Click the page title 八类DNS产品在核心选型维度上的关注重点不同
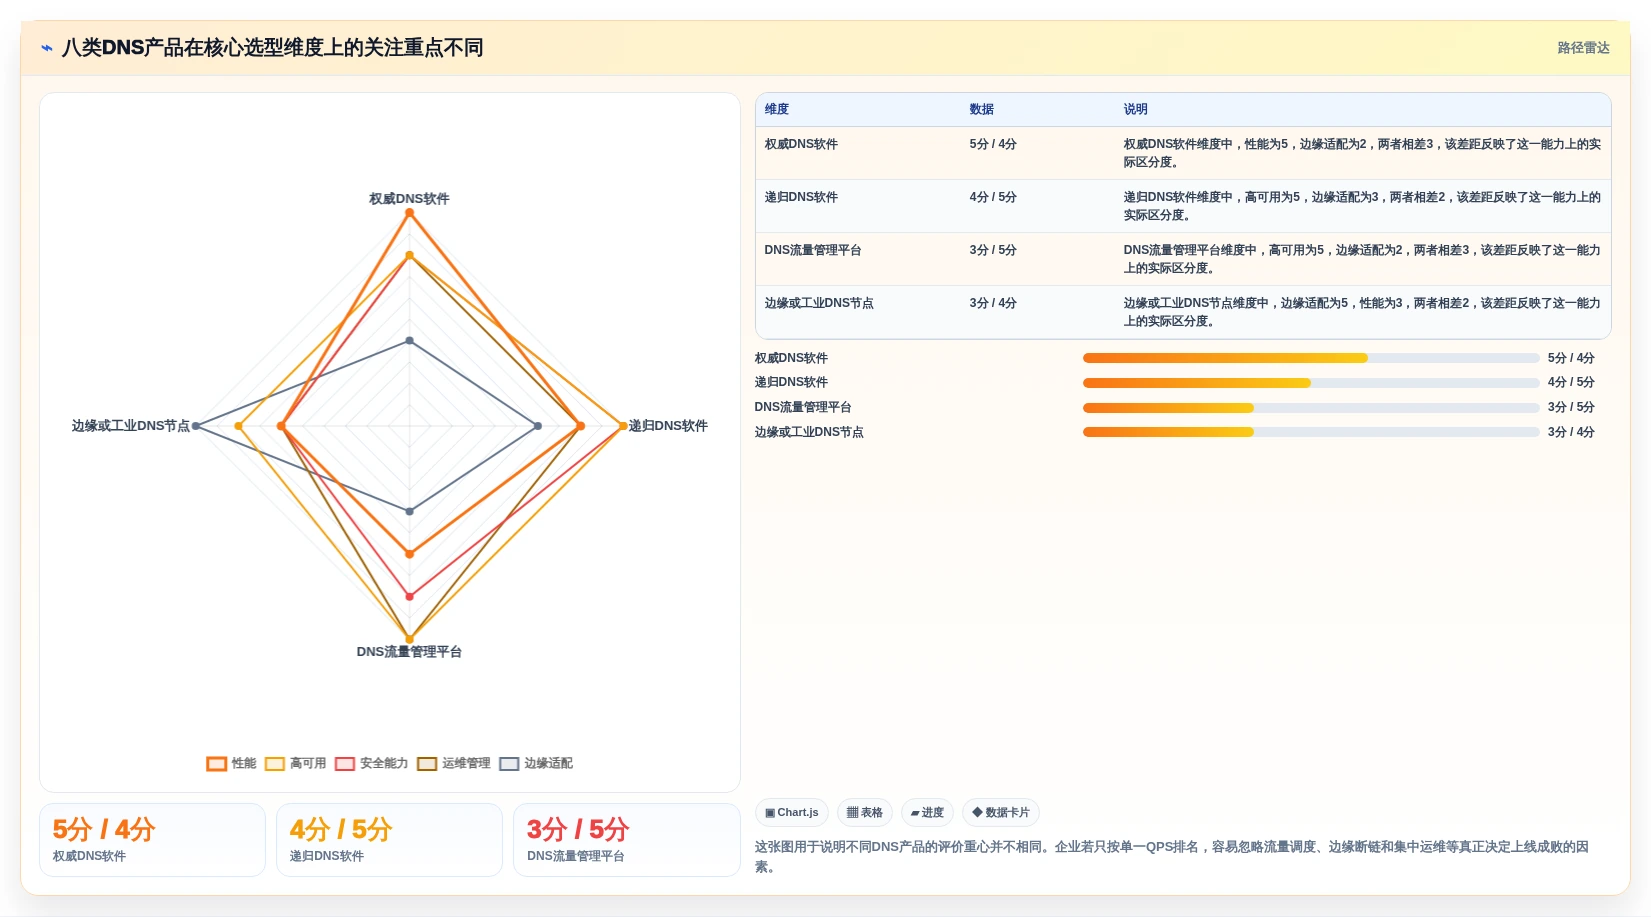Image resolution: width=1651 pixels, height=917 pixels. coord(272,48)
